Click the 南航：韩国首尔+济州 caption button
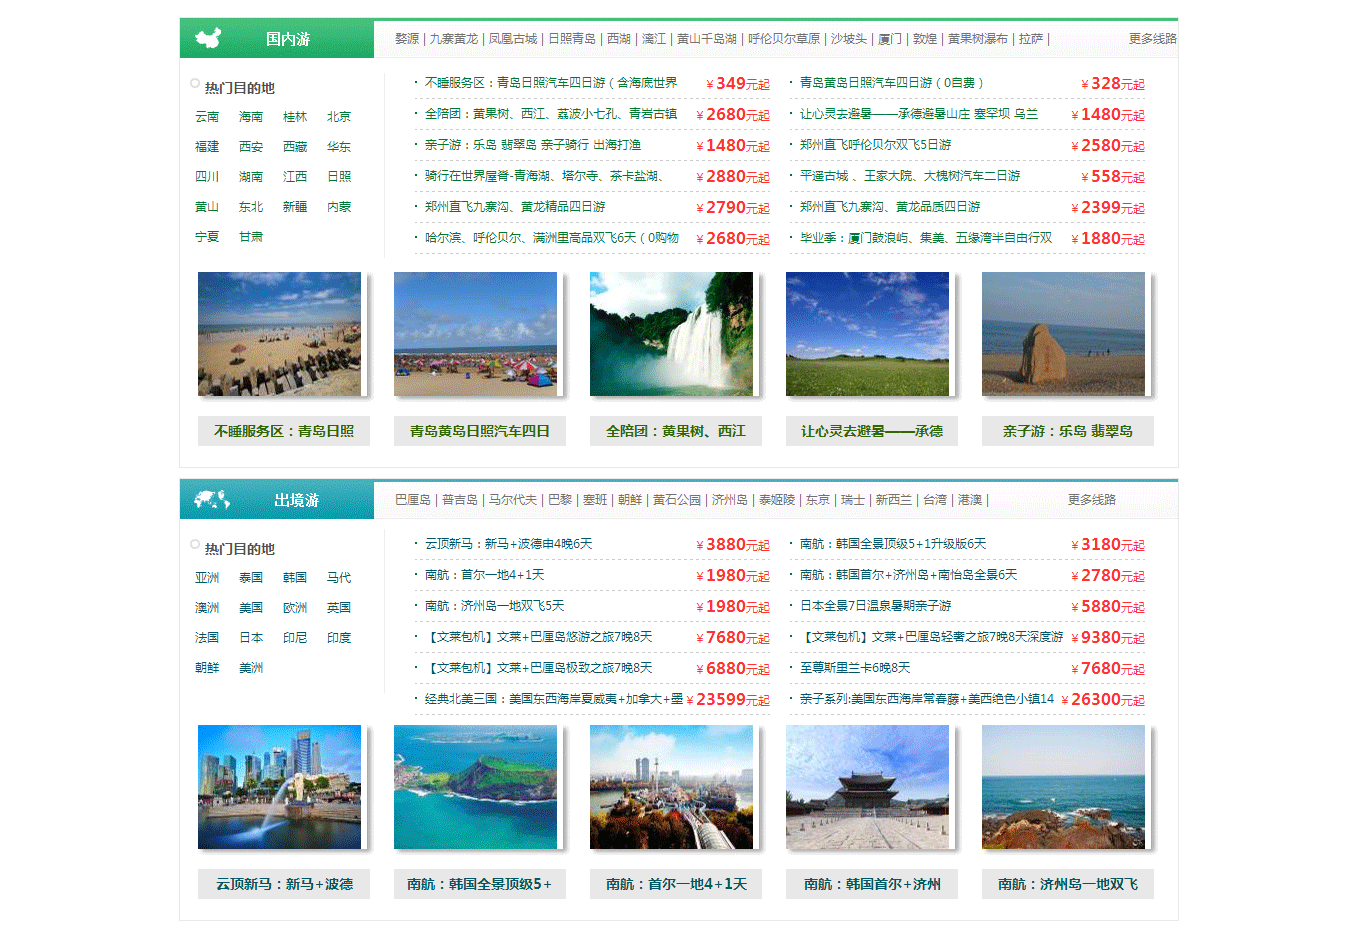Screen dimensions: 1360x926 tap(871, 884)
